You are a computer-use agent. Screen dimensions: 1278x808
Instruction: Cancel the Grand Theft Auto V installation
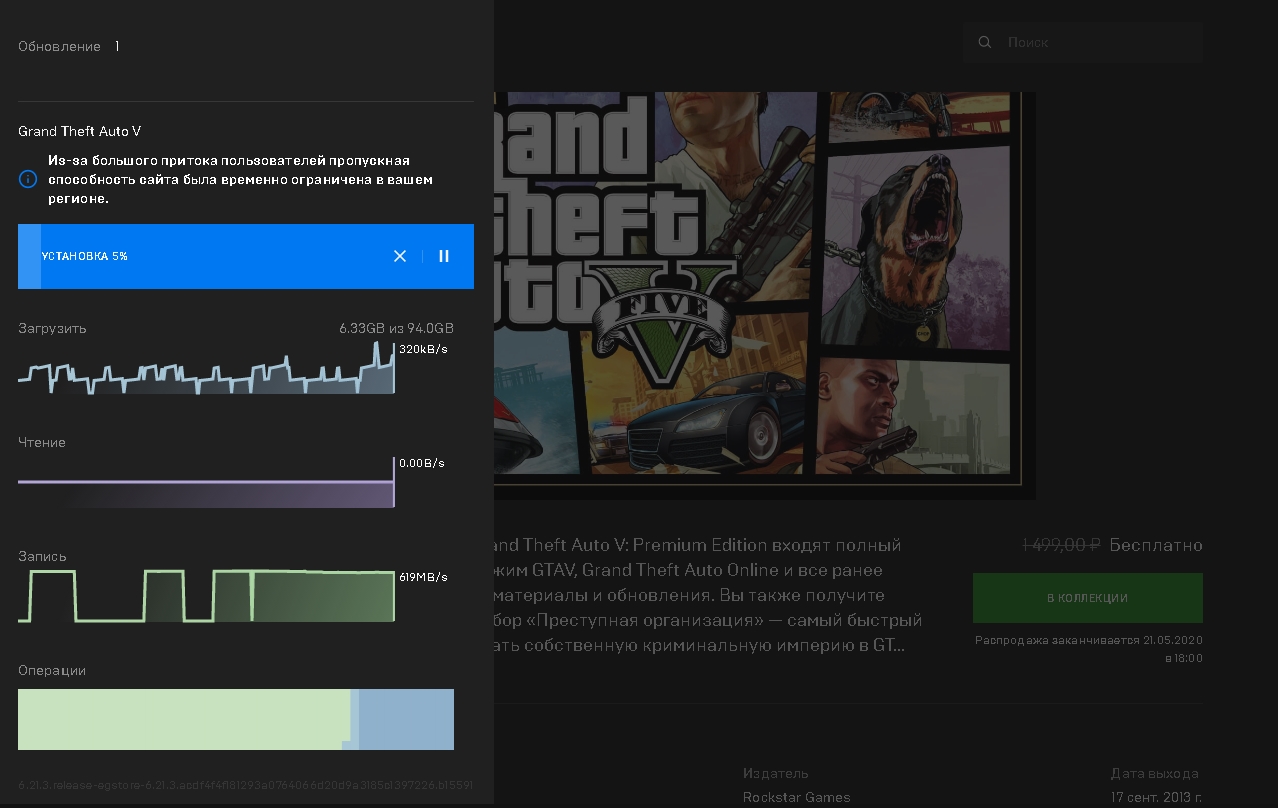click(400, 256)
